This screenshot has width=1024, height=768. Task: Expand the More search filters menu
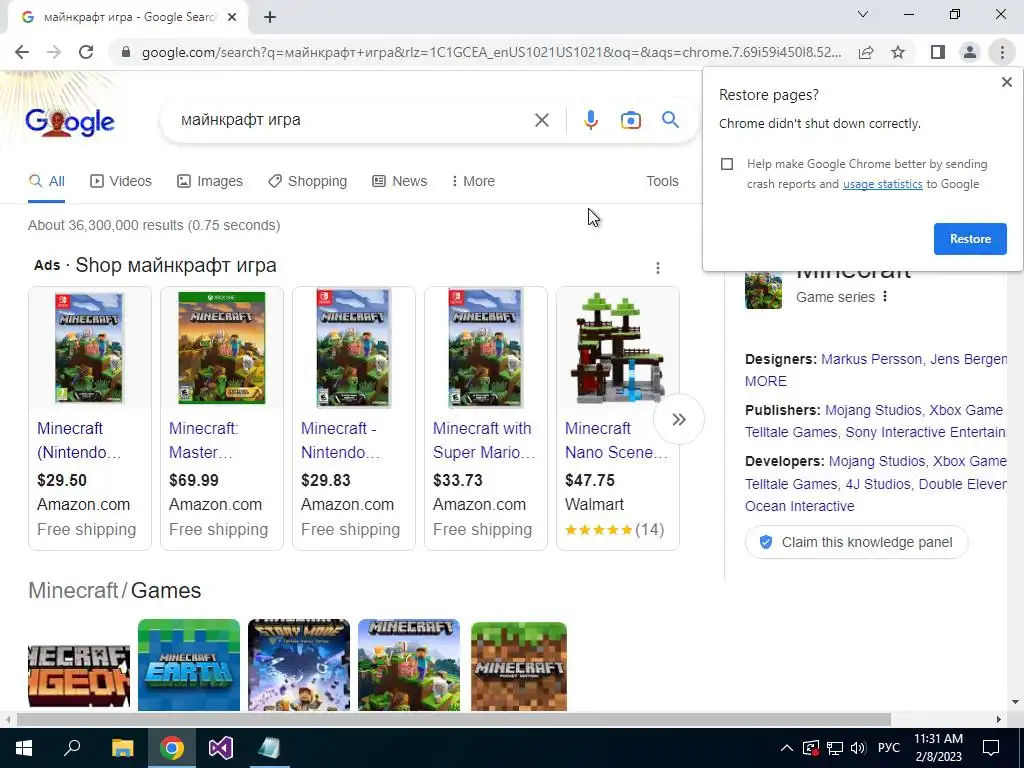click(473, 181)
